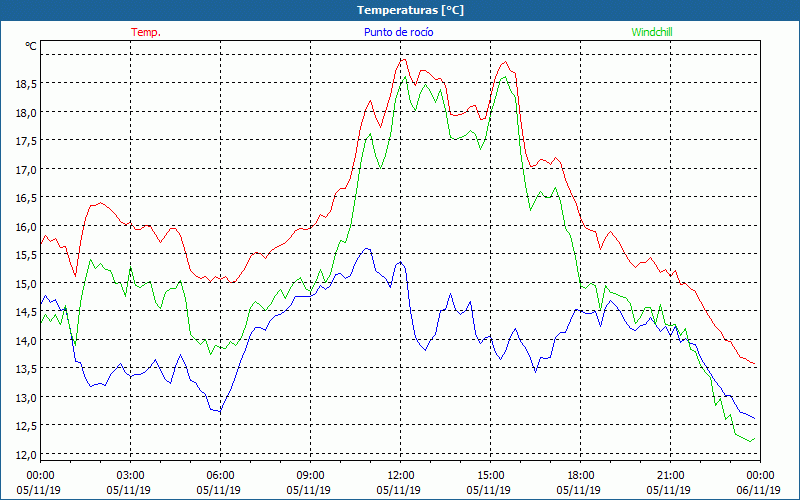Click the 06:00 time axis label
800x500 pixels.
click(x=220, y=475)
